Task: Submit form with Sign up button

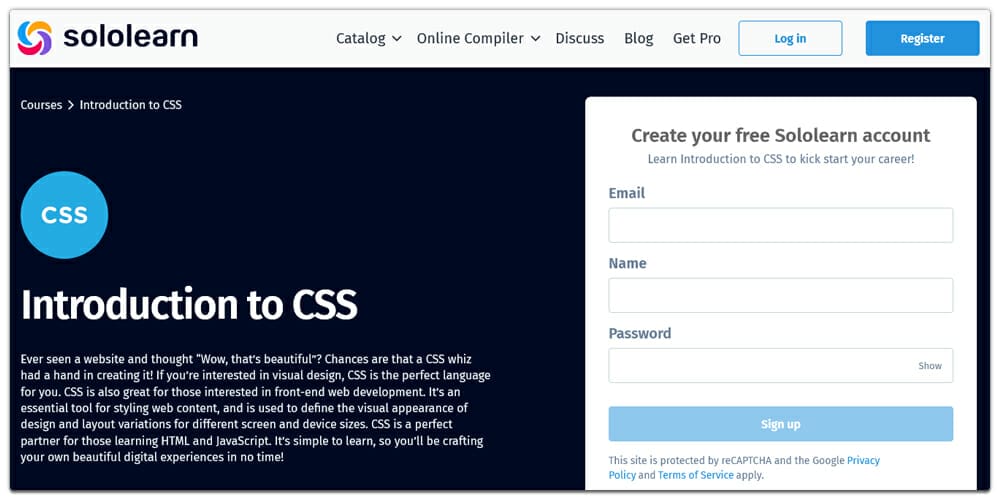Action: (780, 424)
